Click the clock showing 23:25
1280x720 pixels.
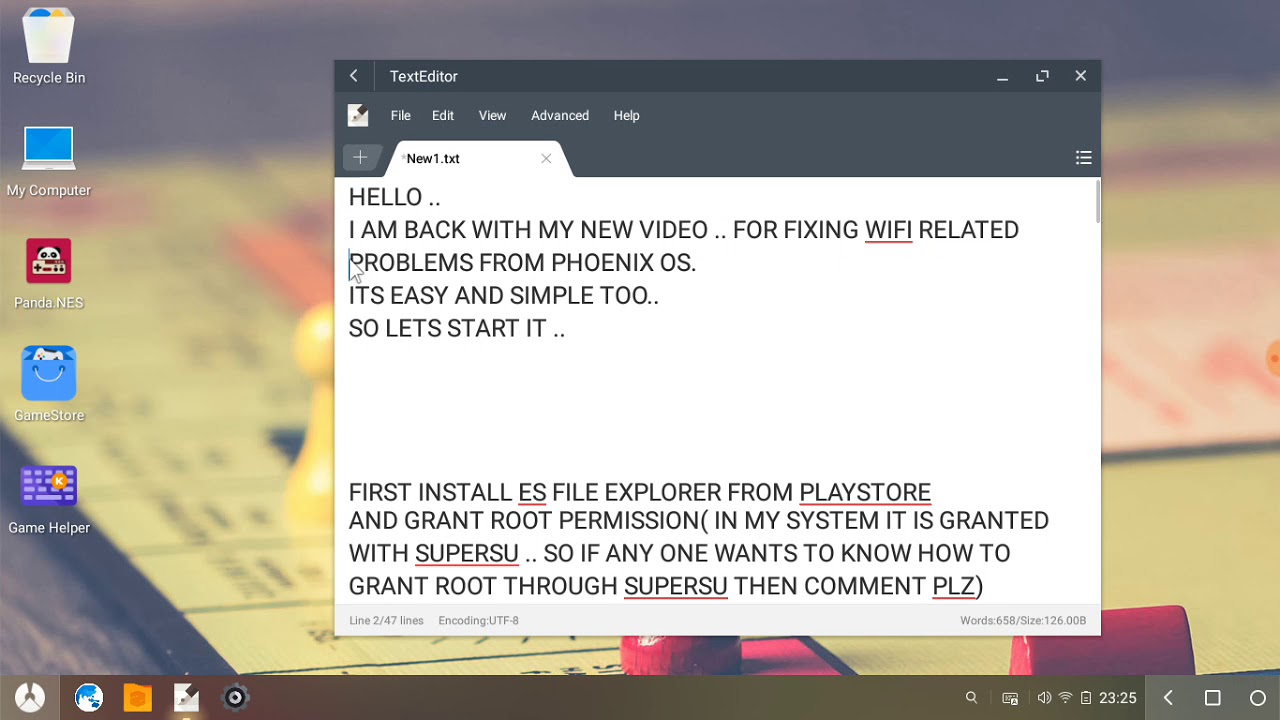pyautogui.click(x=1118, y=698)
